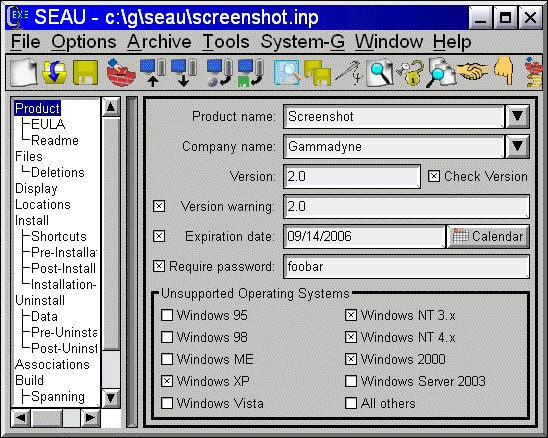Screen dimensions: 548x438
Task: Open the Company name dropdown arrow
Action: click(x=517, y=146)
